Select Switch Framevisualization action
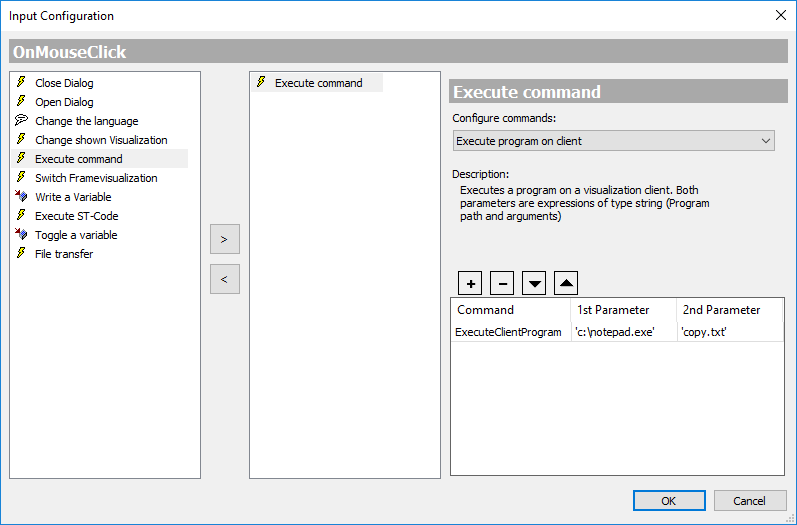Viewport: 797px width, 525px height. pos(96,178)
